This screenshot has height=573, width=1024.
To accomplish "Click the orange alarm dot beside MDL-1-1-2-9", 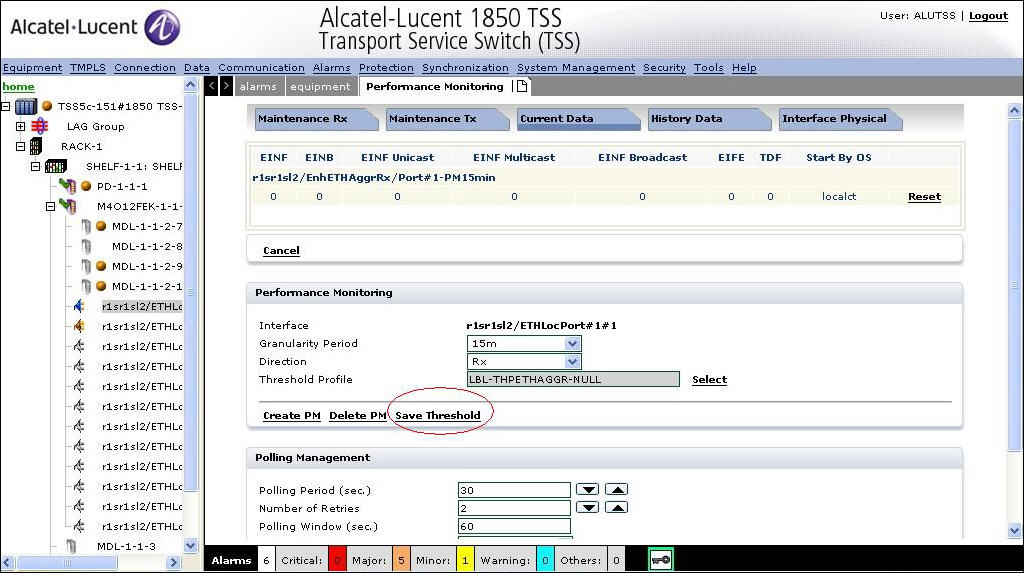I will coord(101,267).
